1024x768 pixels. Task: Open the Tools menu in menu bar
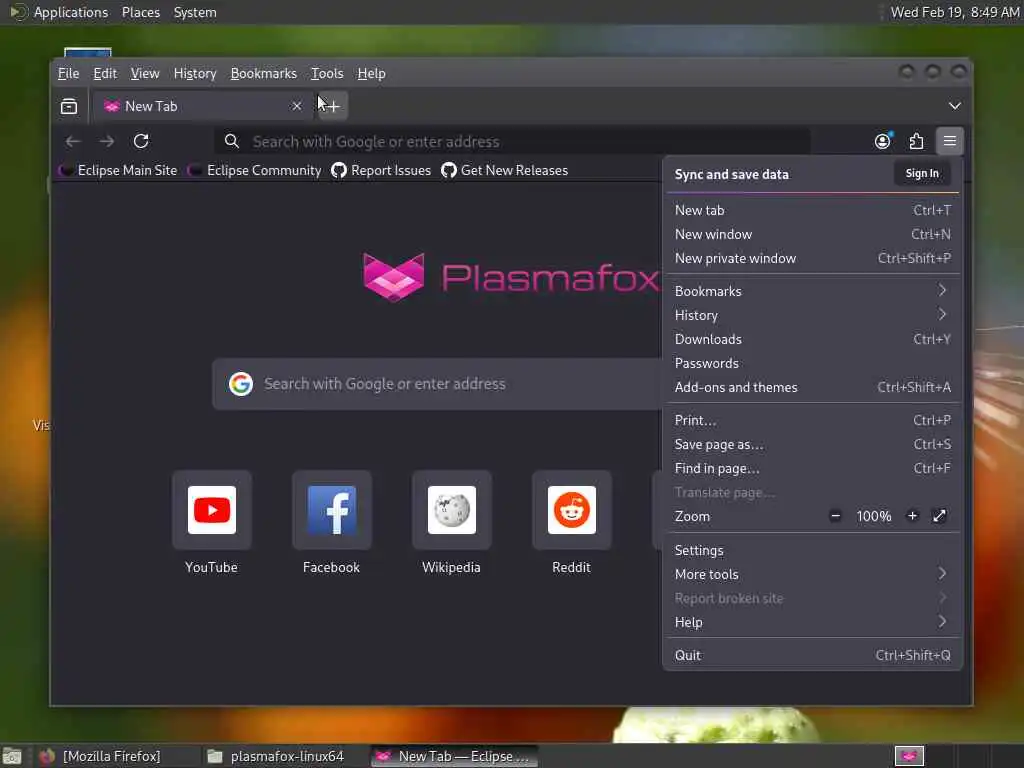pyautogui.click(x=327, y=73)
